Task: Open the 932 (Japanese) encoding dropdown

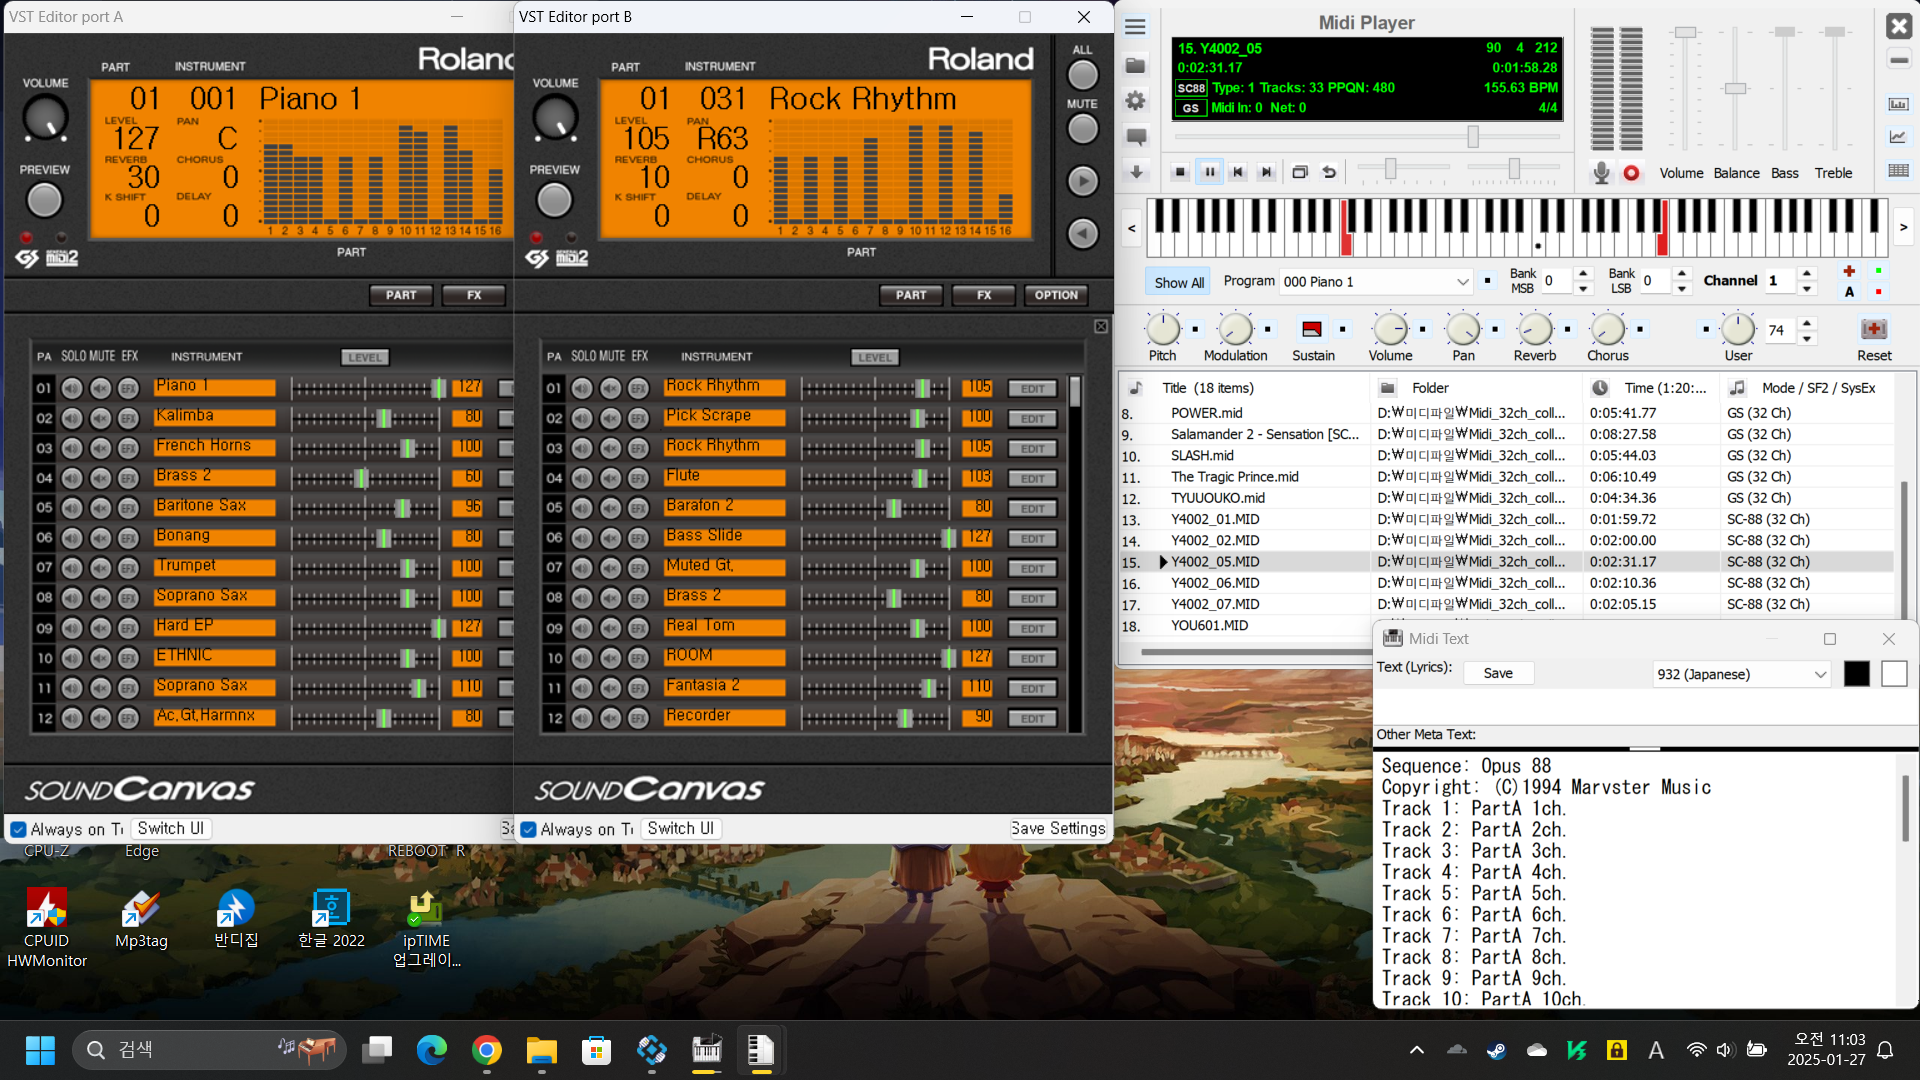Action: tap(1820, 674)
